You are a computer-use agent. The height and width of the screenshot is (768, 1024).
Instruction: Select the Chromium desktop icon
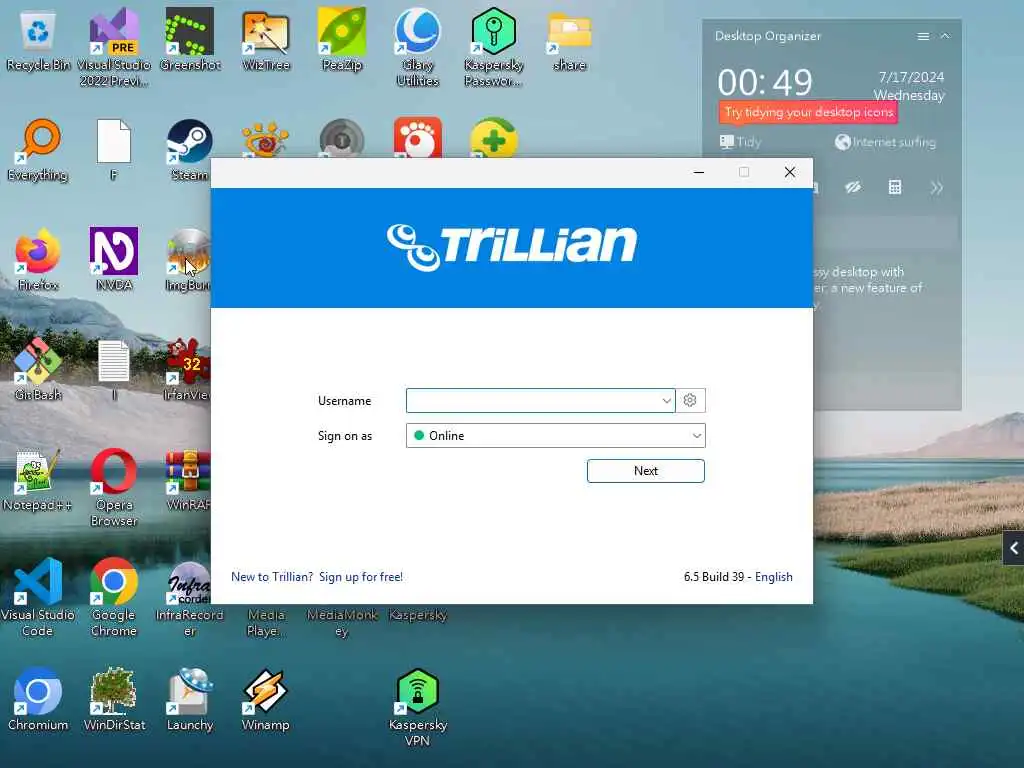click(38, 699)
